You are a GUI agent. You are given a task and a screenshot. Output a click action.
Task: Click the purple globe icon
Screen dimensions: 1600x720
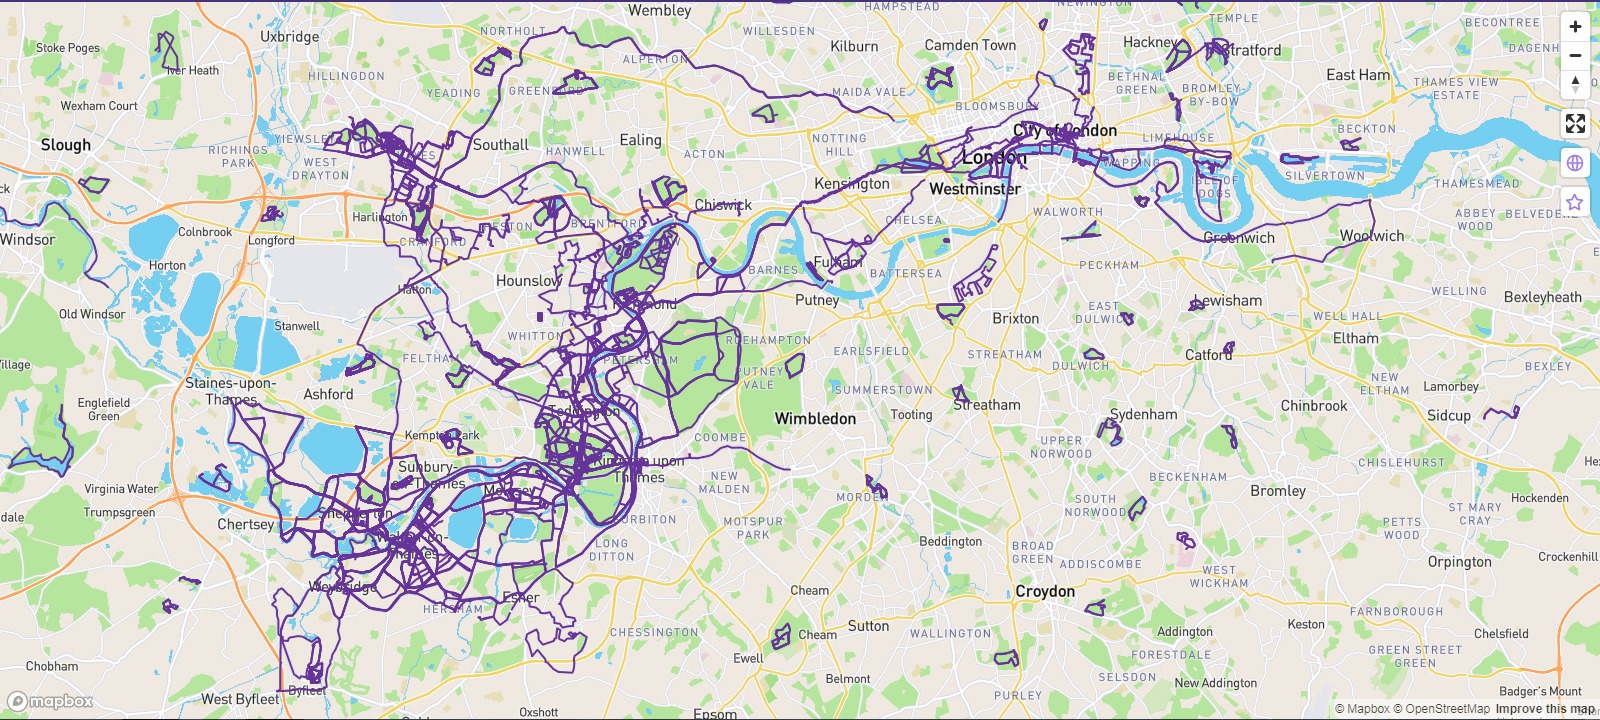click(x=1575, y=163)
